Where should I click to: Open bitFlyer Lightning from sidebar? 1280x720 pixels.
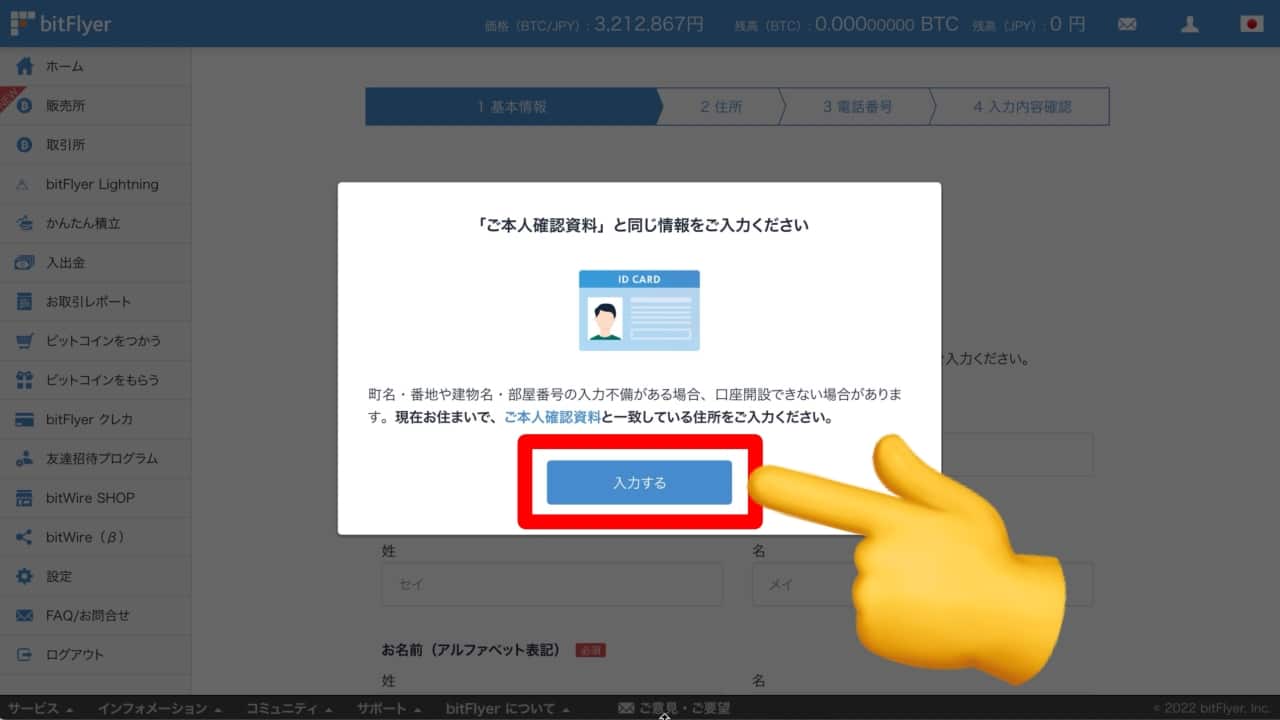[101, 184]
